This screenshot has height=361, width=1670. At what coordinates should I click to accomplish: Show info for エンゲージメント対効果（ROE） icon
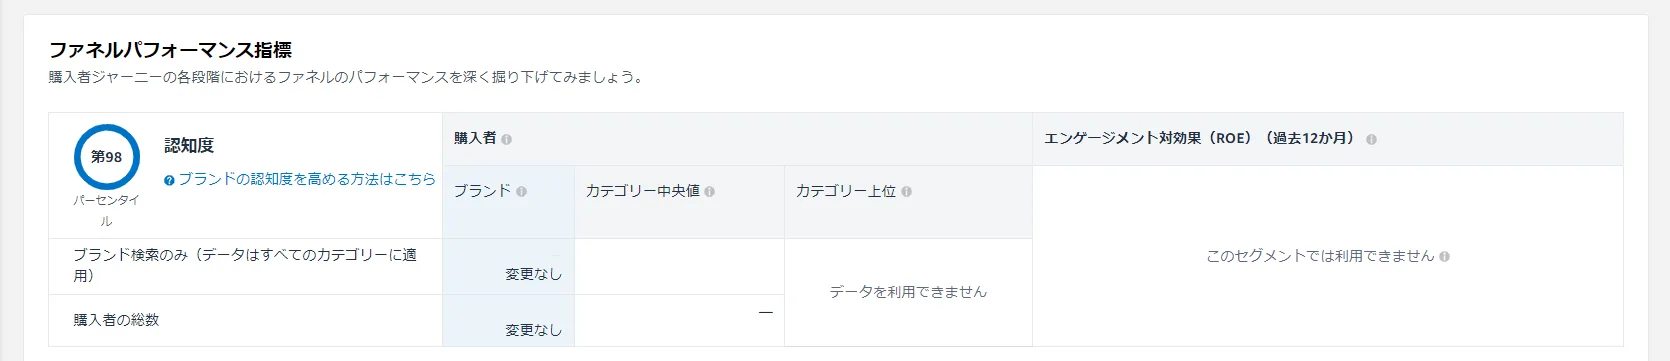click(1371, 140)
